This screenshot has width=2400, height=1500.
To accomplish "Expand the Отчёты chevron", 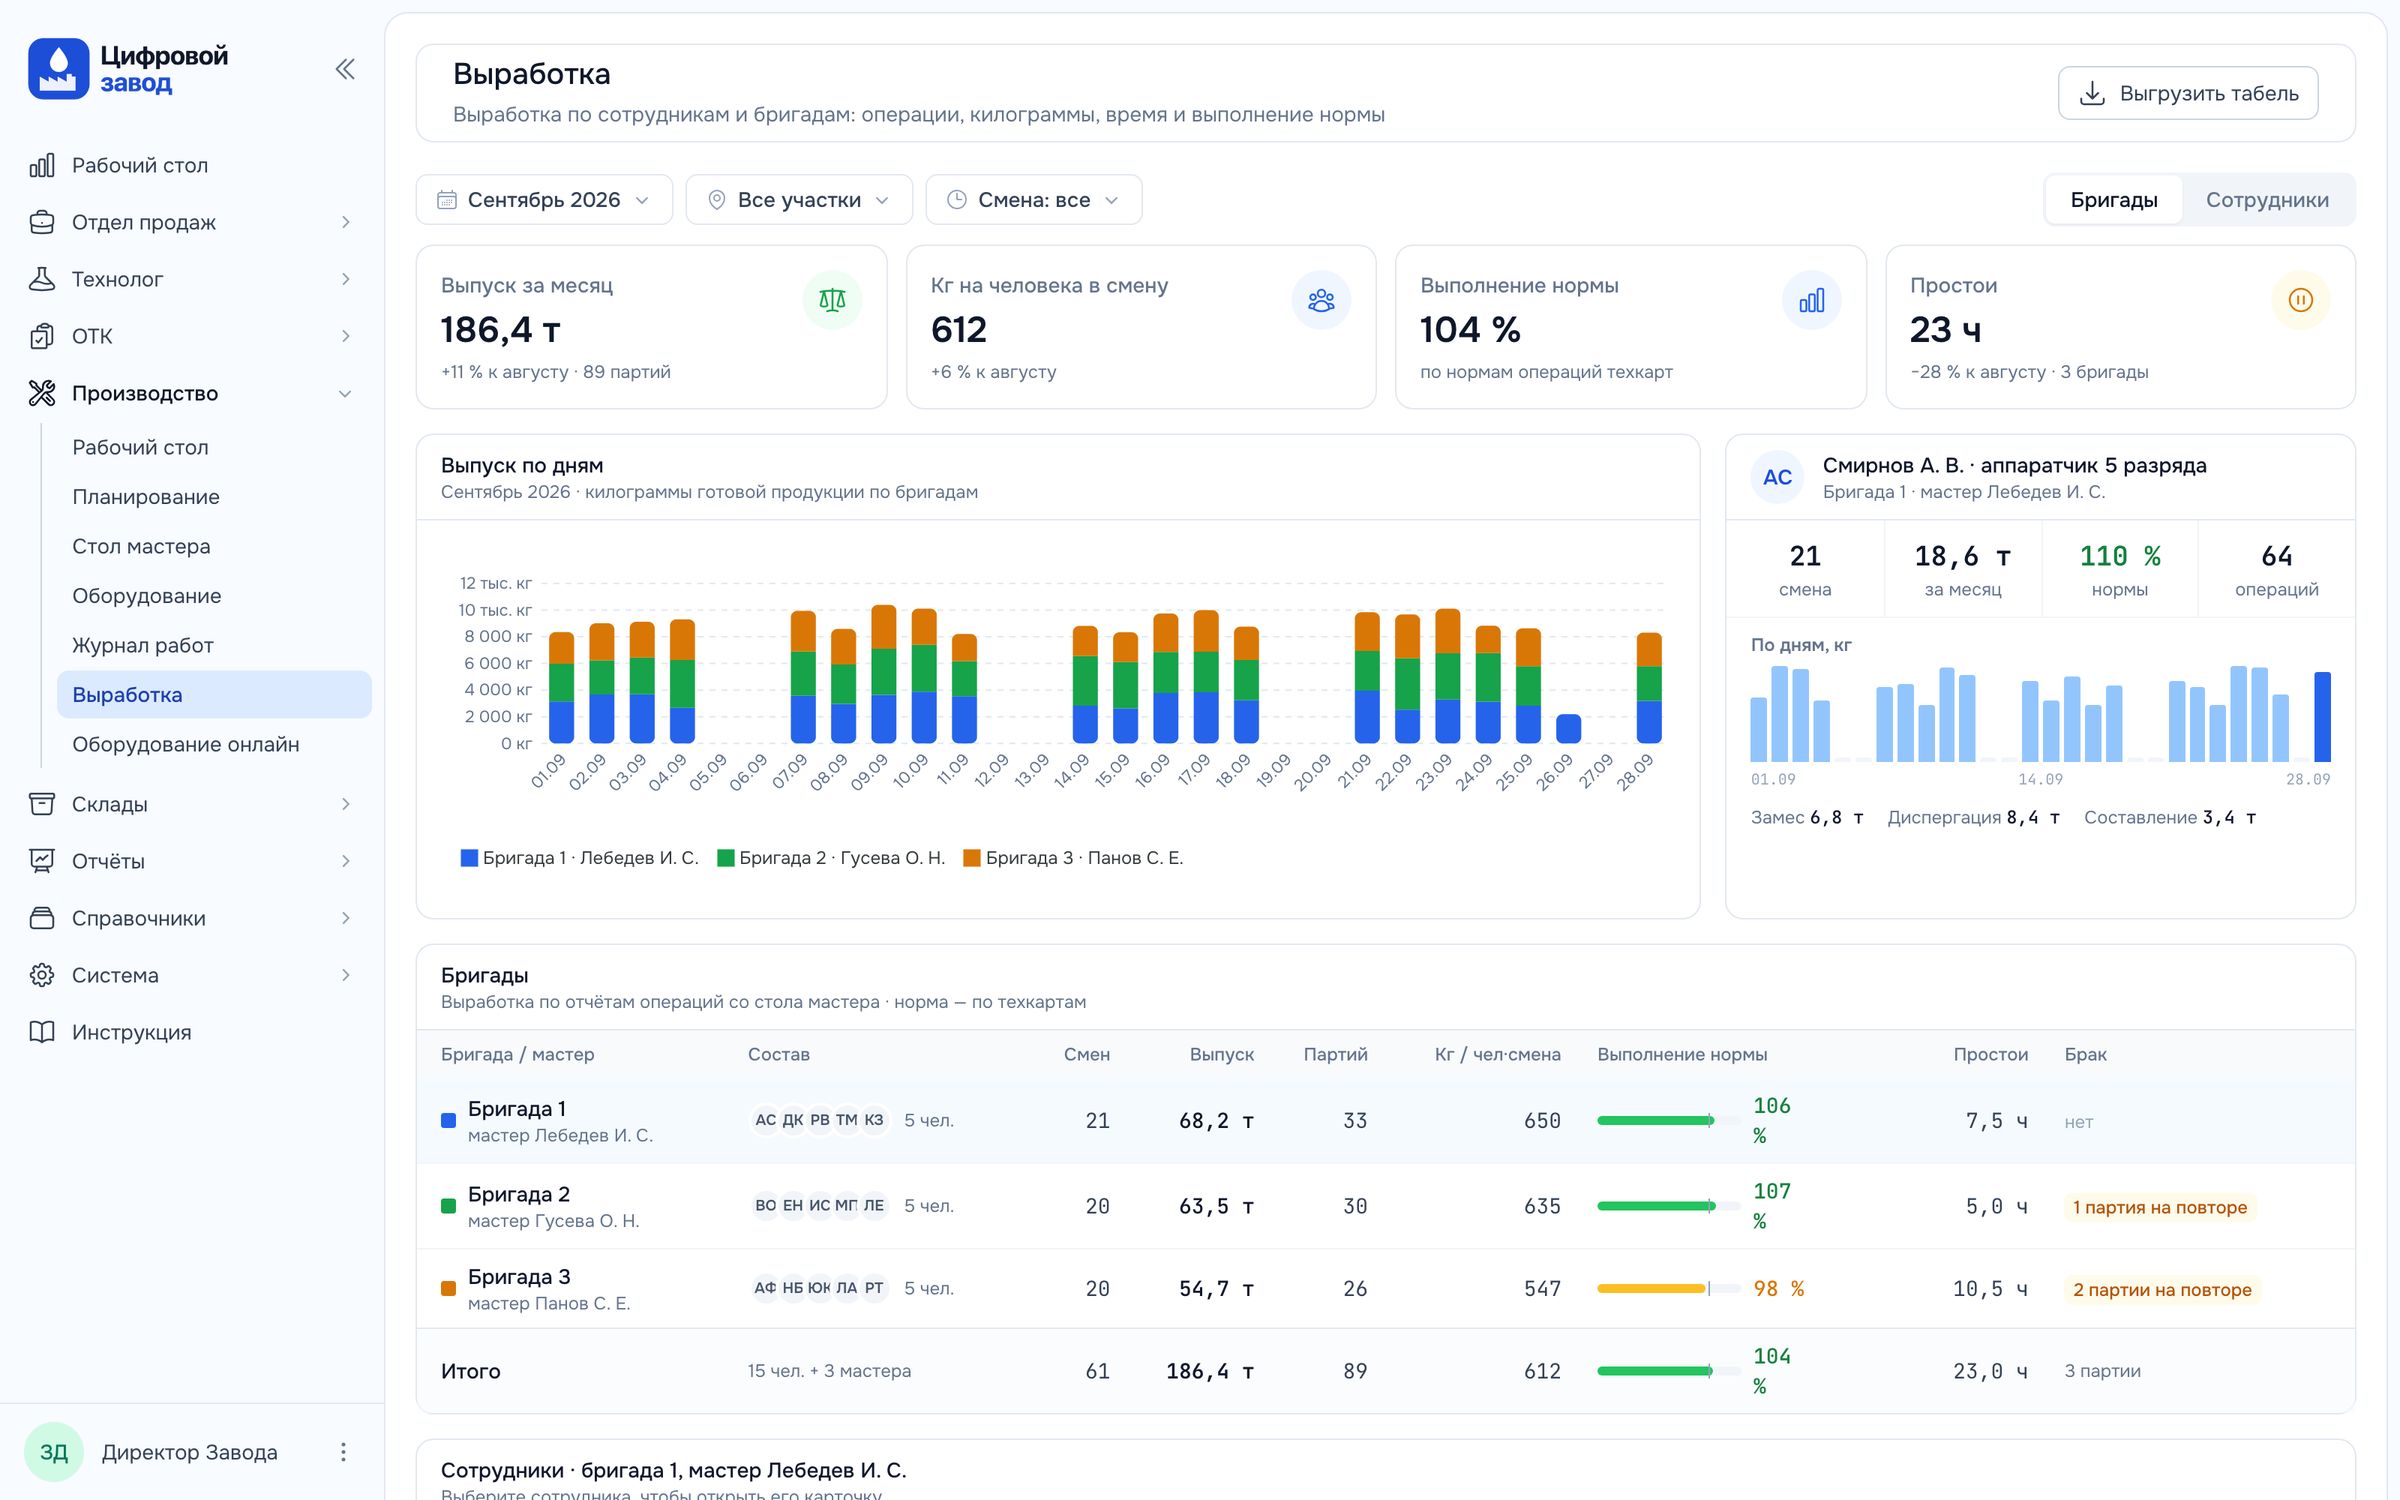I will point(346,861).
